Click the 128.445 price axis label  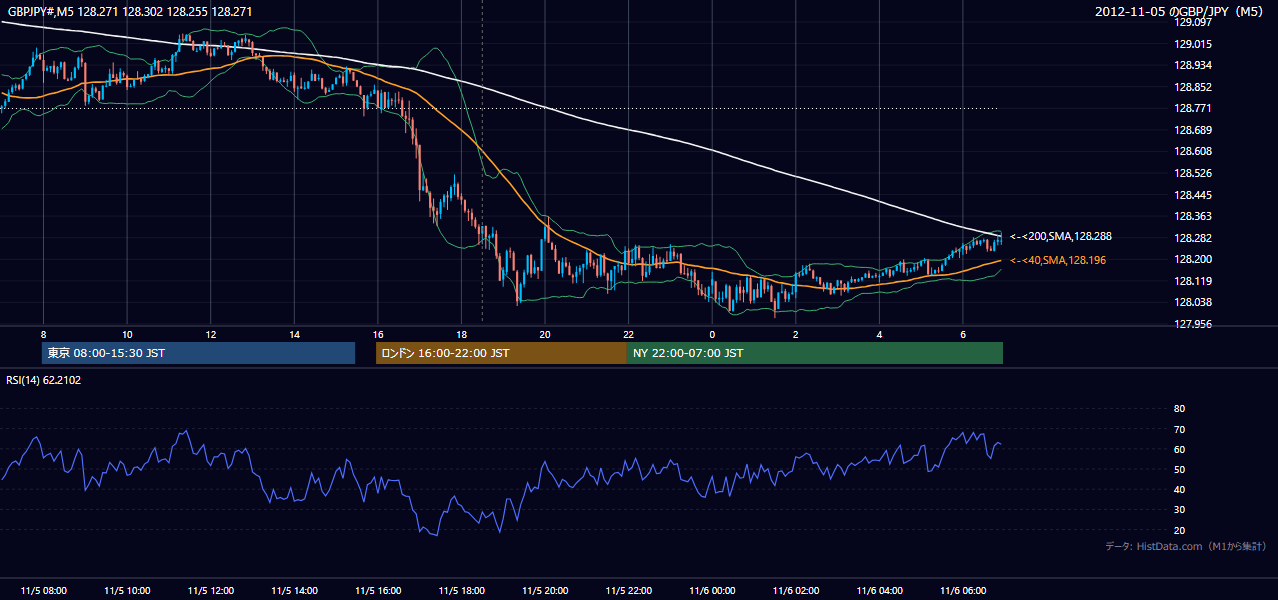[1193, 195]
